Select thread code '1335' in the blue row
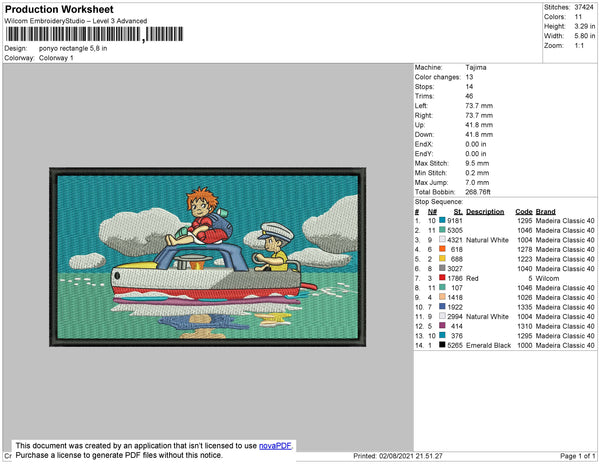This screenshot has height=464, width=600. point(525,307)
